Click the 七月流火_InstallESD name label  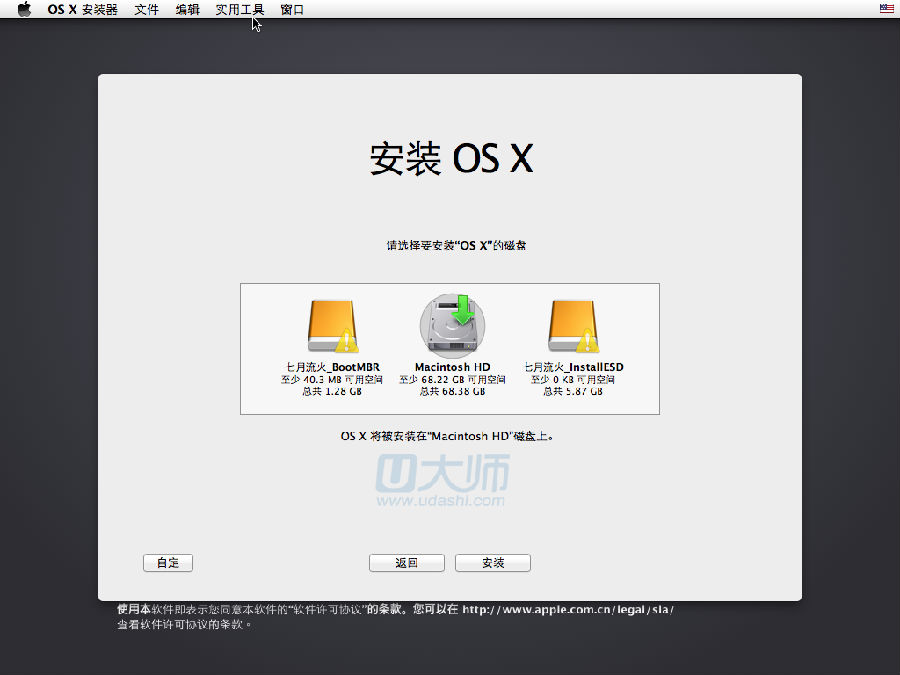click(574, 367)
